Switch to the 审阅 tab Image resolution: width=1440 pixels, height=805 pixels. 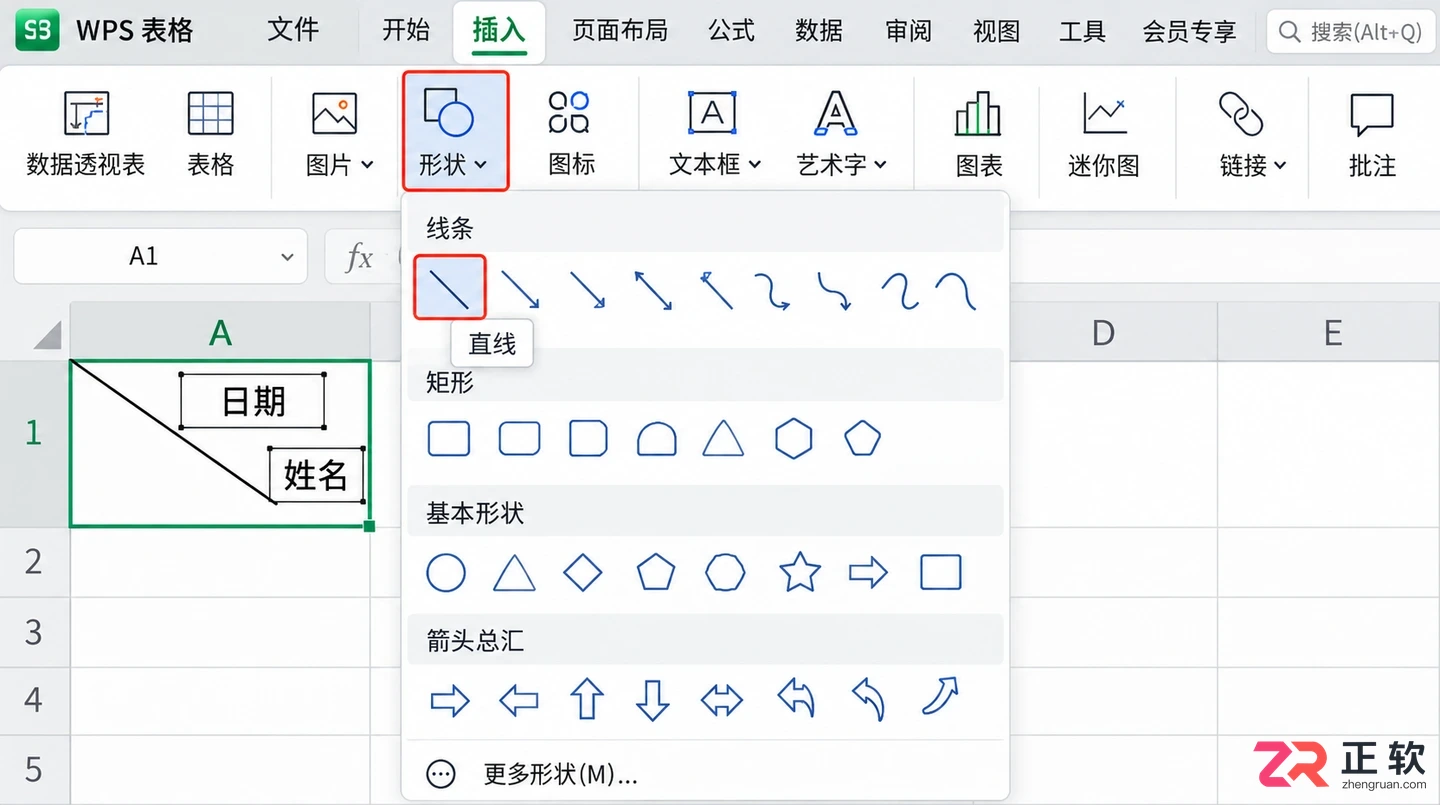(x=908, y=31)
